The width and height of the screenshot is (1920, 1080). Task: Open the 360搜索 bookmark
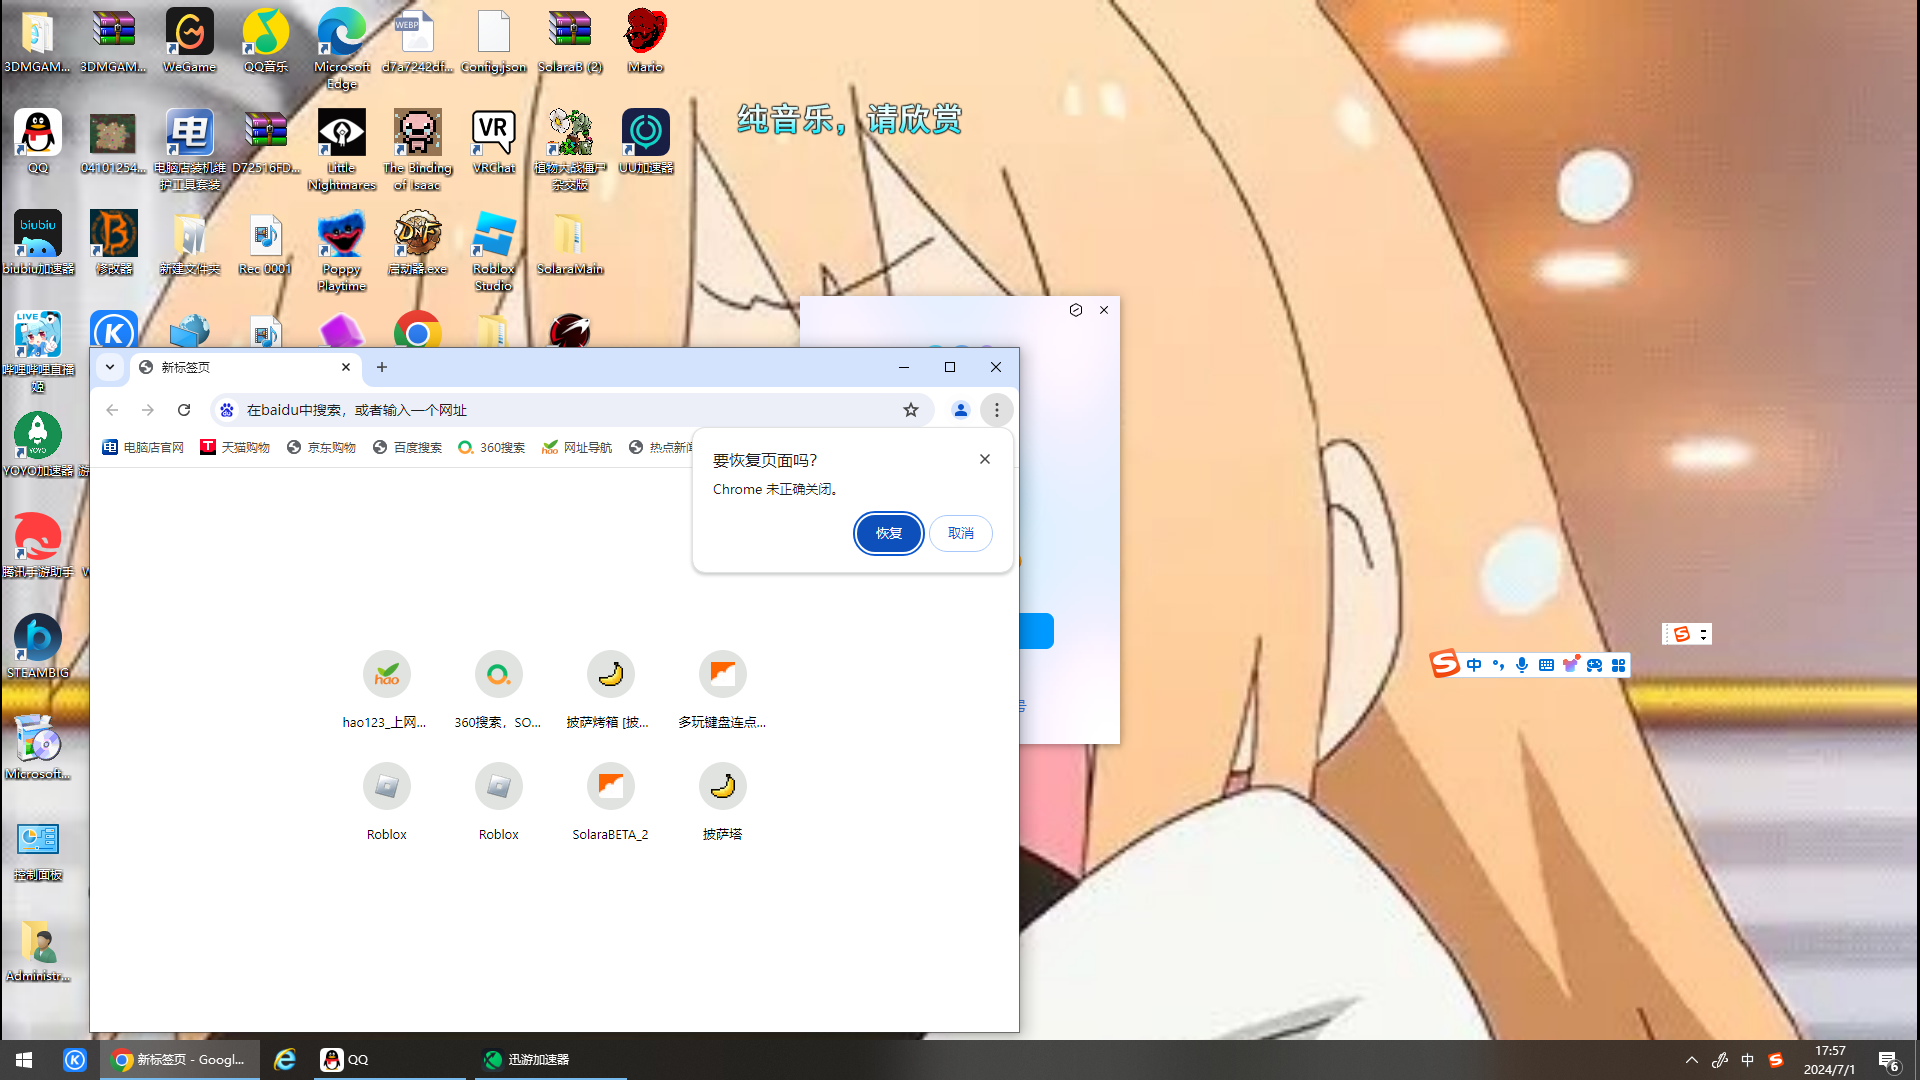pyautogui.click(x=491, y=447)
